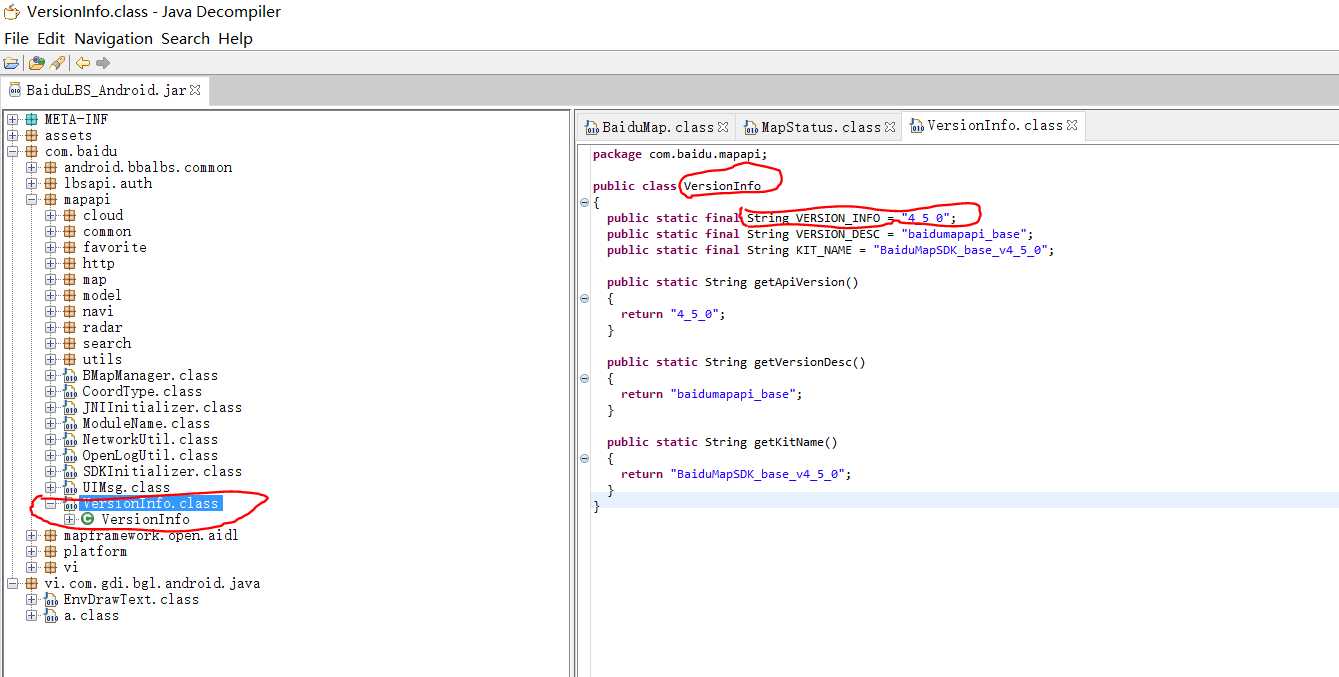1339x677 pixels.
Task: Collapse the VersionInfo class body fold
Action: pyautogui.click(x=584, y=202)
